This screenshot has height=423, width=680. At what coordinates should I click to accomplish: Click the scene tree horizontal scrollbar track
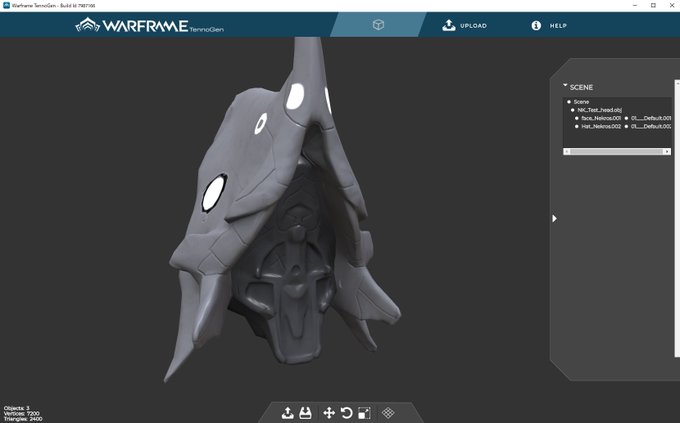617,151
